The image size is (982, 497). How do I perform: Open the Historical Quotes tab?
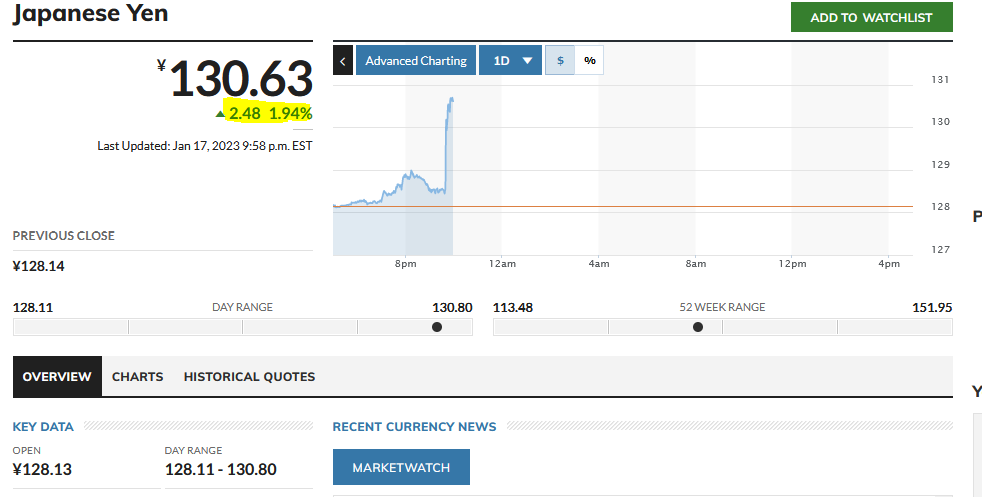pyautogui.click(x=249, y=376)
